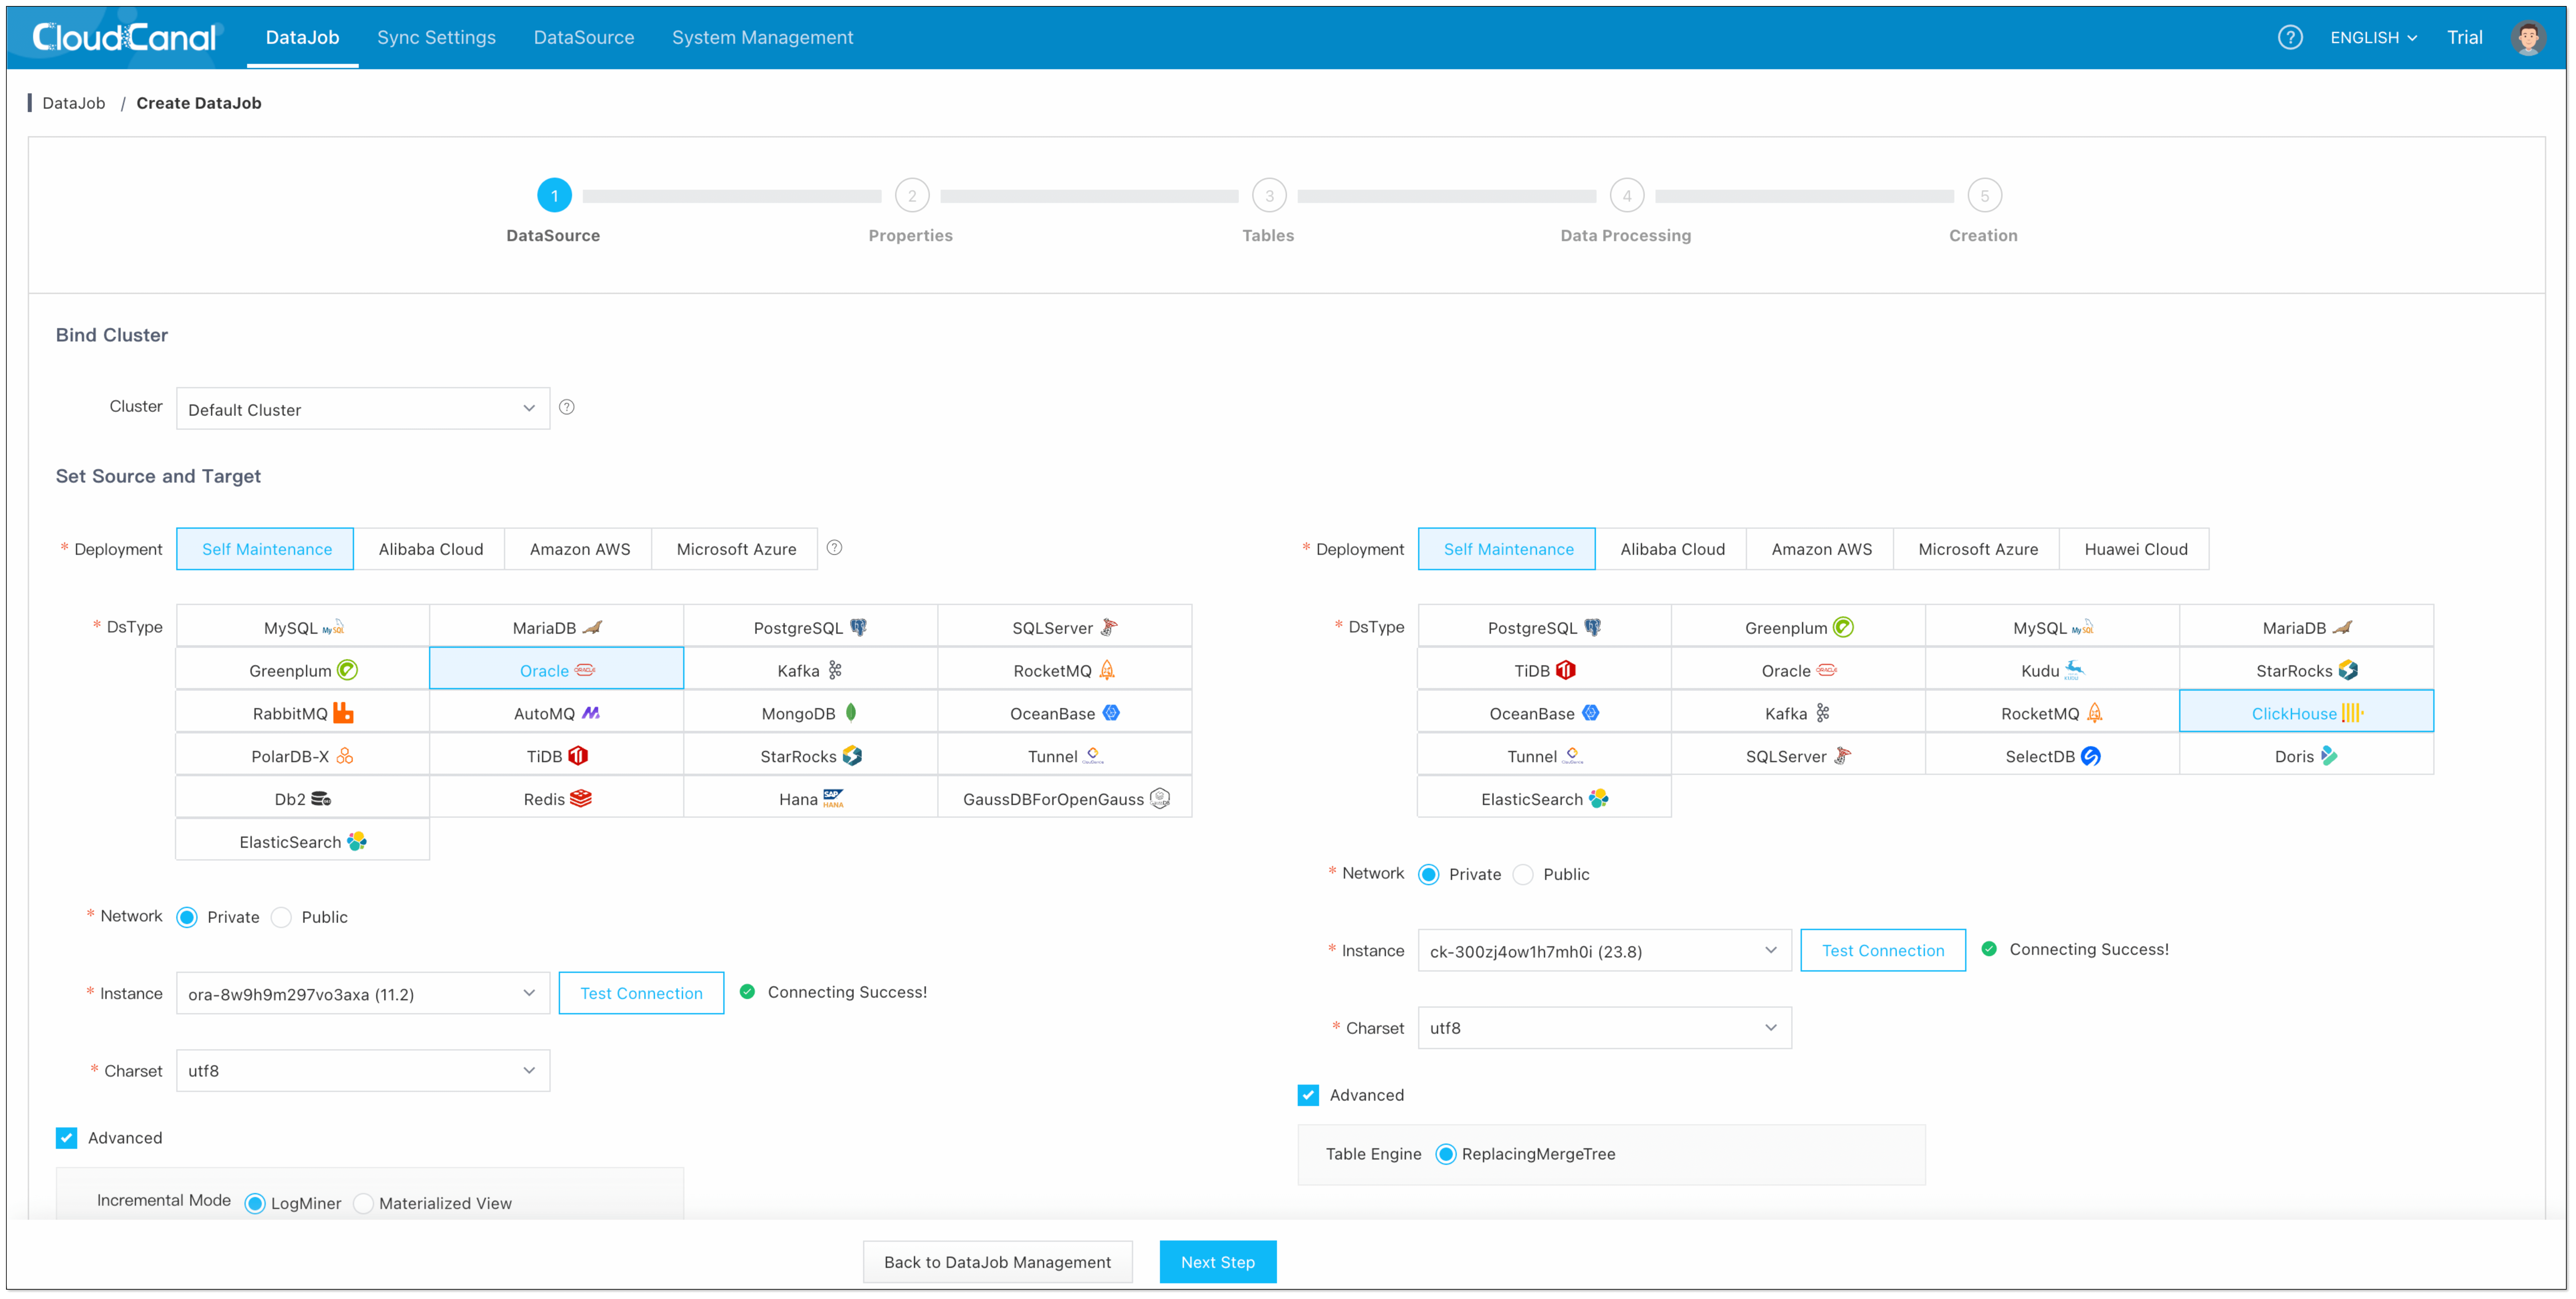Test the source Oracle connection

coord(641,993)
